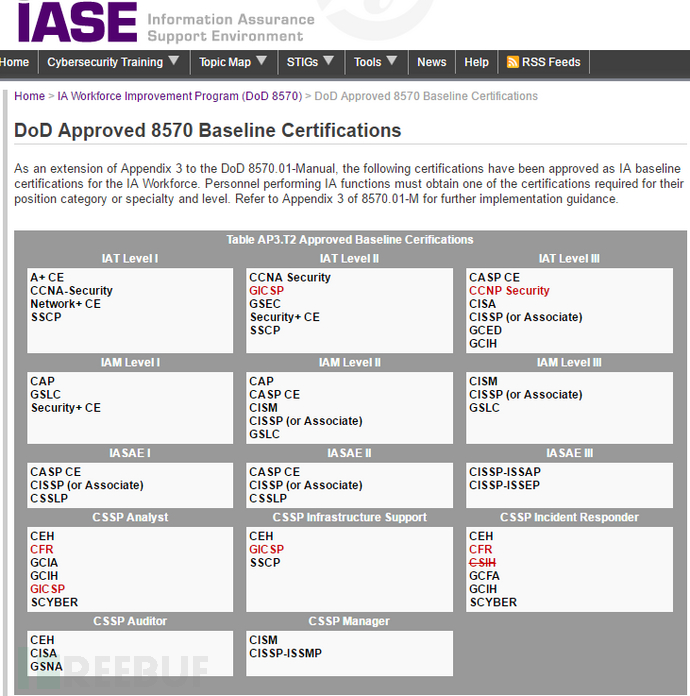Click the Home breadcrumb link
Image resolution: width=690 pixels, height=696 pixels.
[x=29, y=96]
